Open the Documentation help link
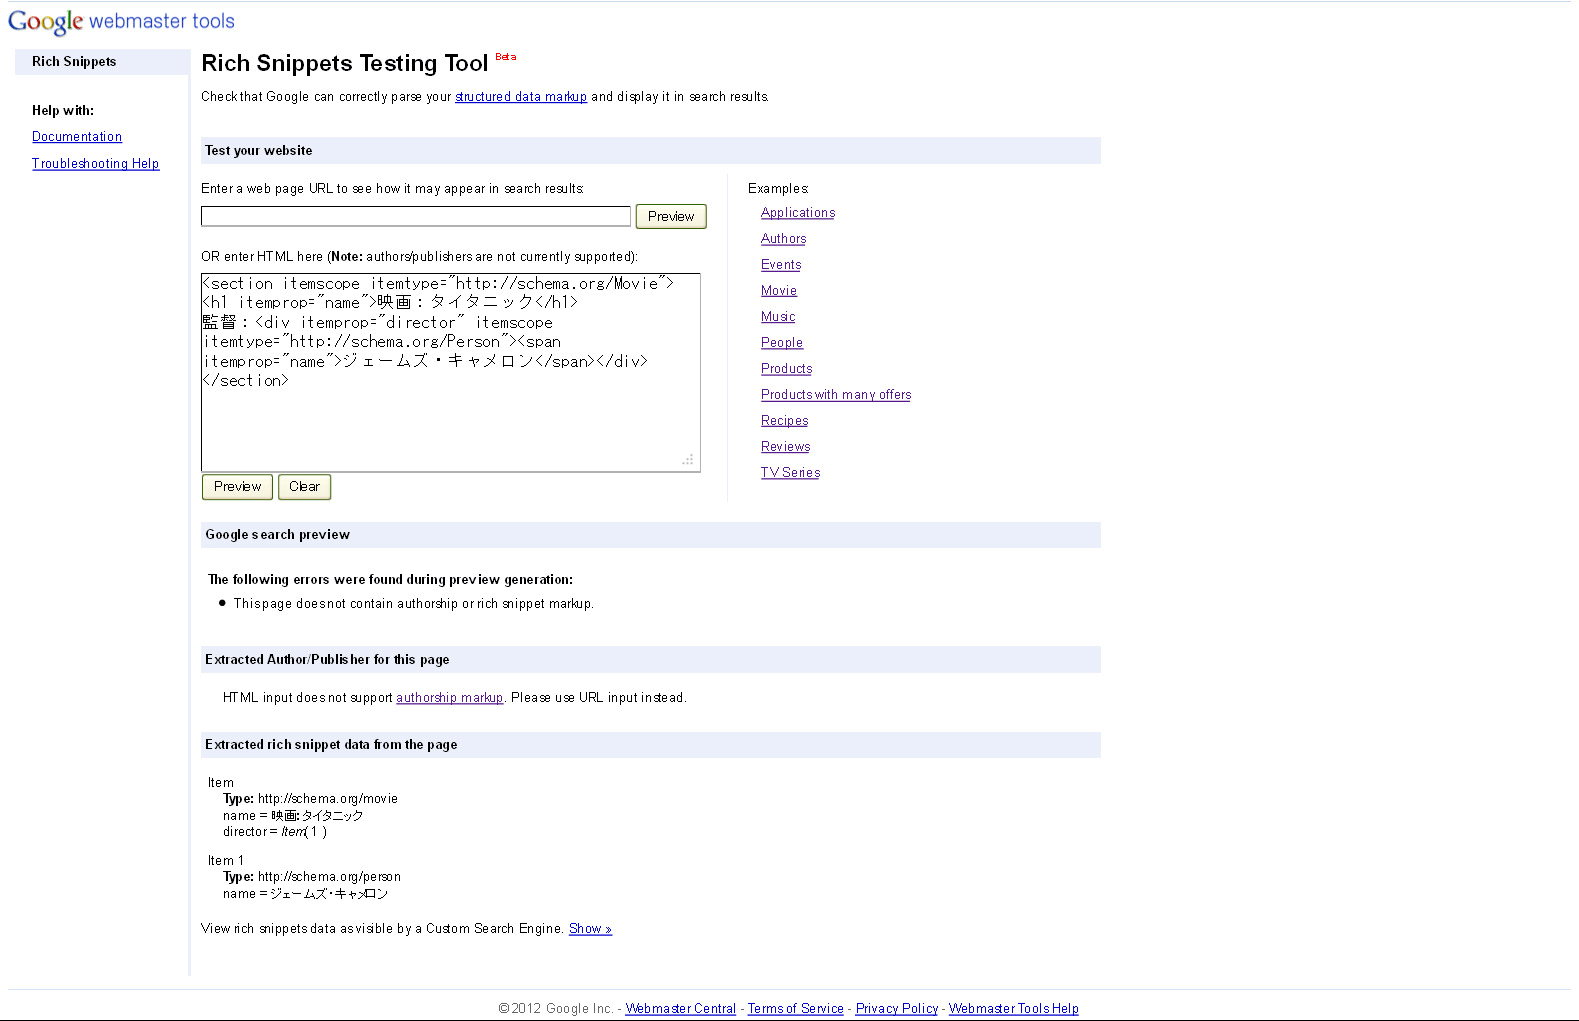1579x1021 pixels. [x=77, y=137]
